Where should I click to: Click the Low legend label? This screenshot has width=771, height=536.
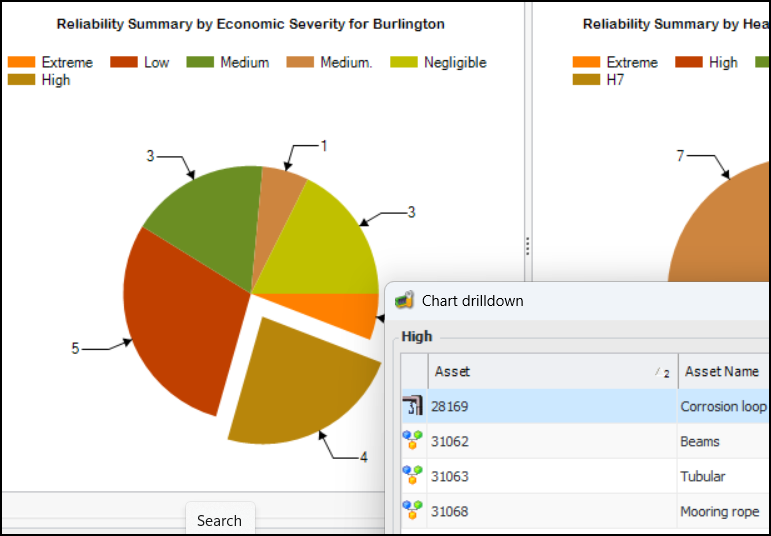pos(156,62)
